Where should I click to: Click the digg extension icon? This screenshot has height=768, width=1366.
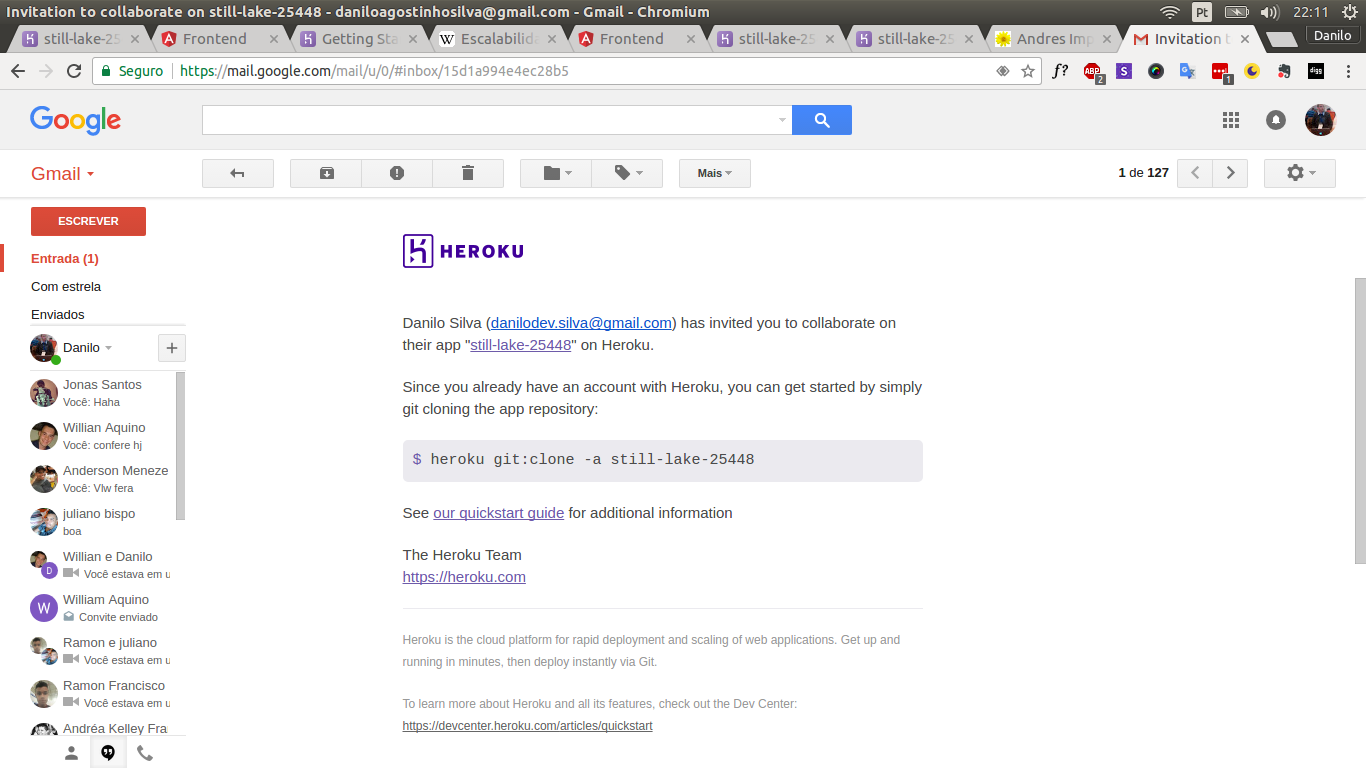pyautogui.click(x=1316, y=71)
